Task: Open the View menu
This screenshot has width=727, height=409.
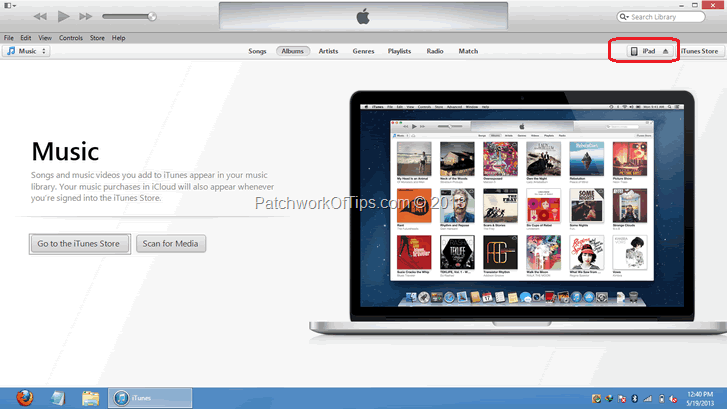Action: (x=45, y=38)
